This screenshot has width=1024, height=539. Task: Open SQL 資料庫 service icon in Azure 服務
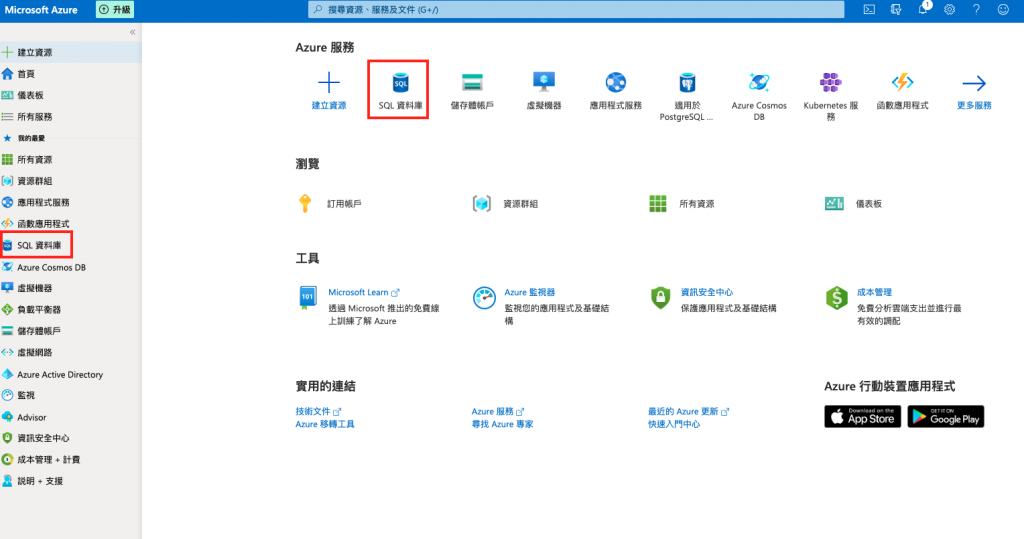click(400, 82)
